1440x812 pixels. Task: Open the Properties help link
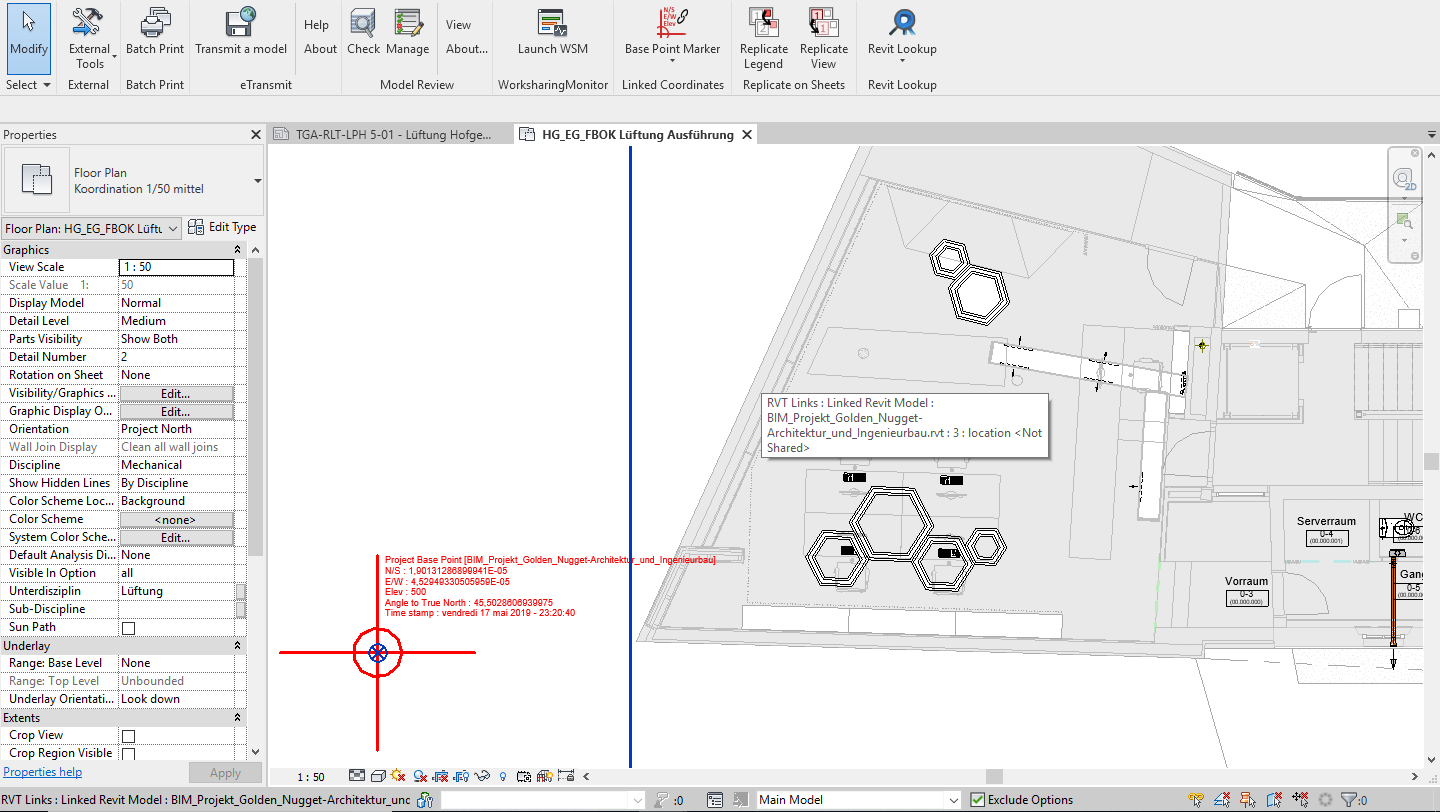tap(42, 771)
